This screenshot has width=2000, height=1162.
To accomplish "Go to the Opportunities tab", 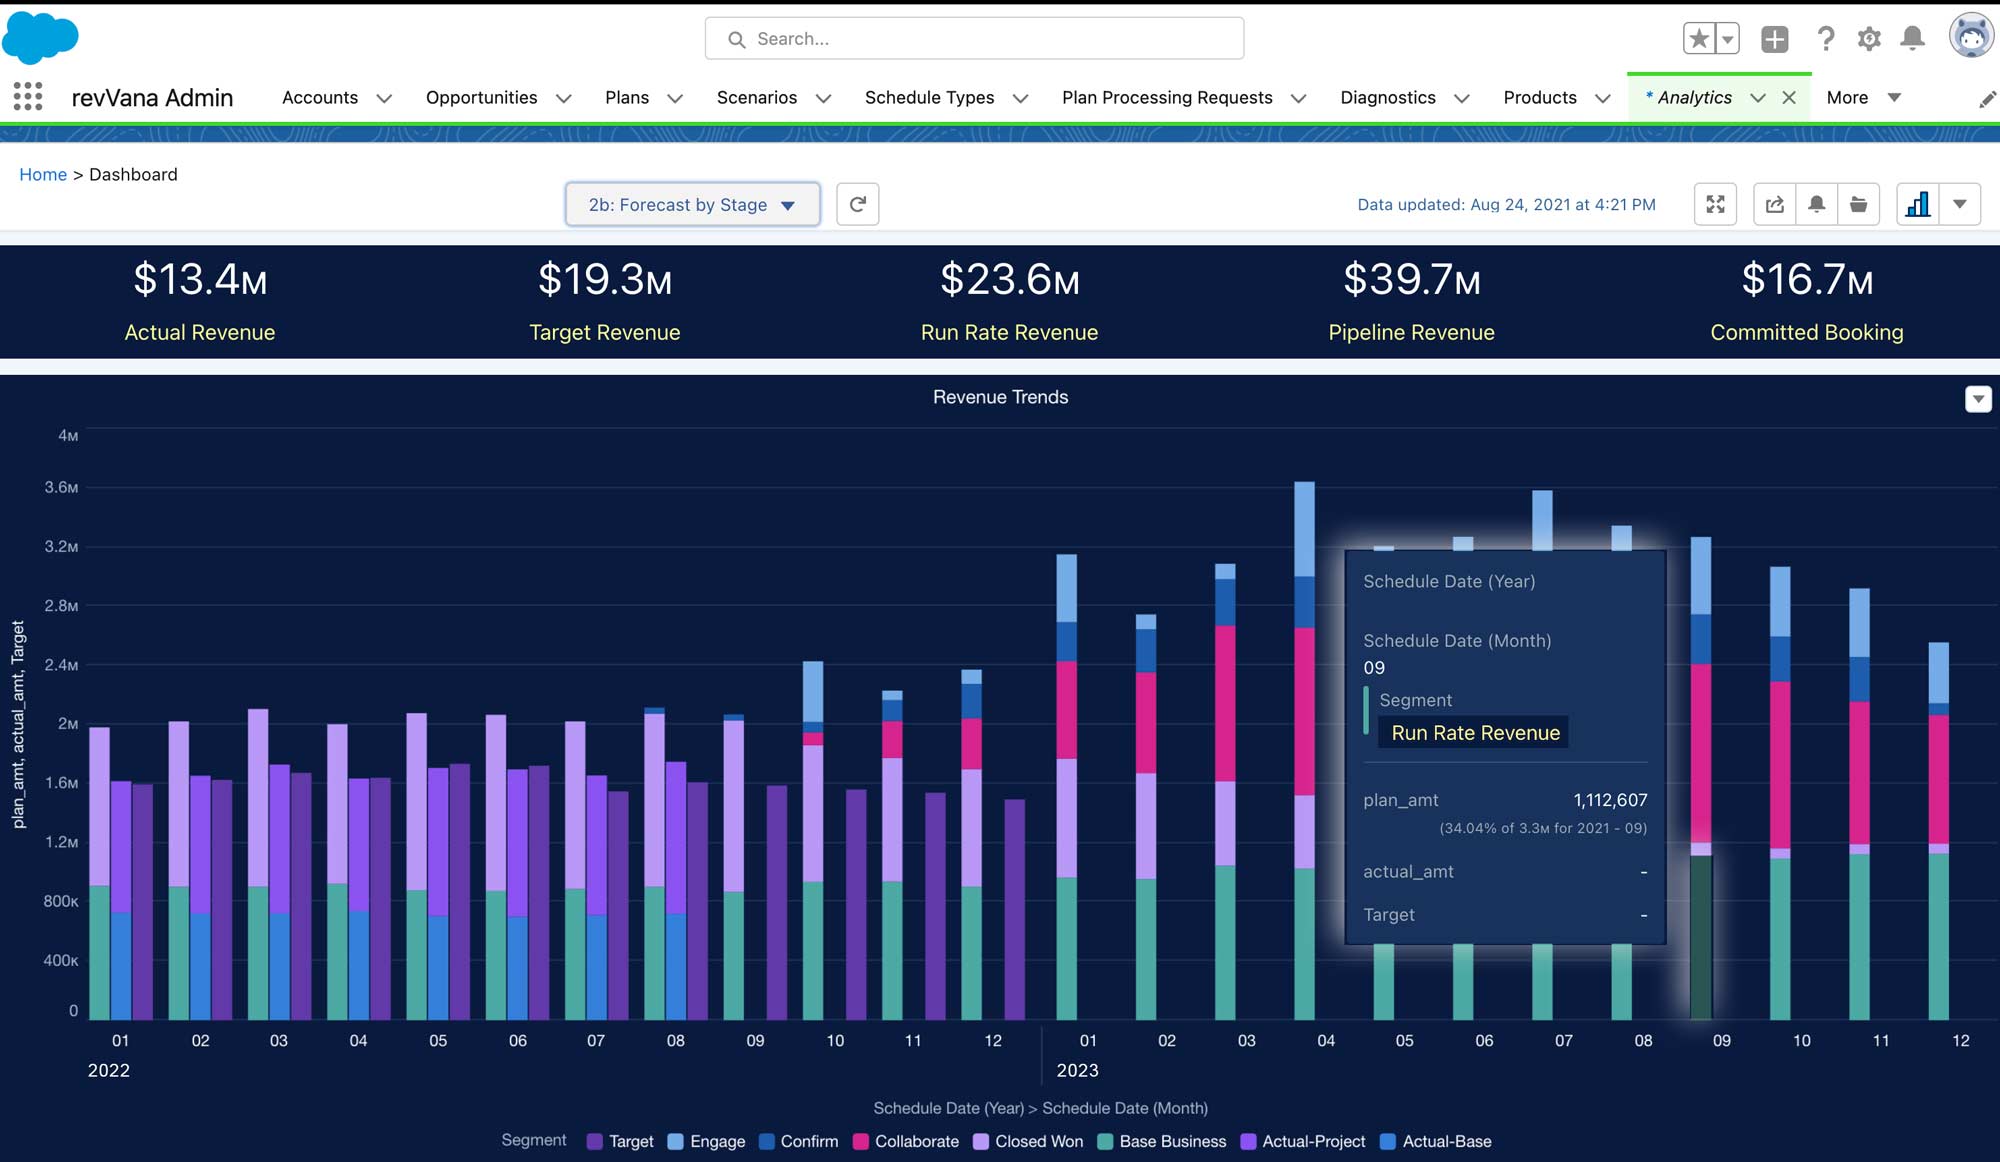I will (482, 97).
